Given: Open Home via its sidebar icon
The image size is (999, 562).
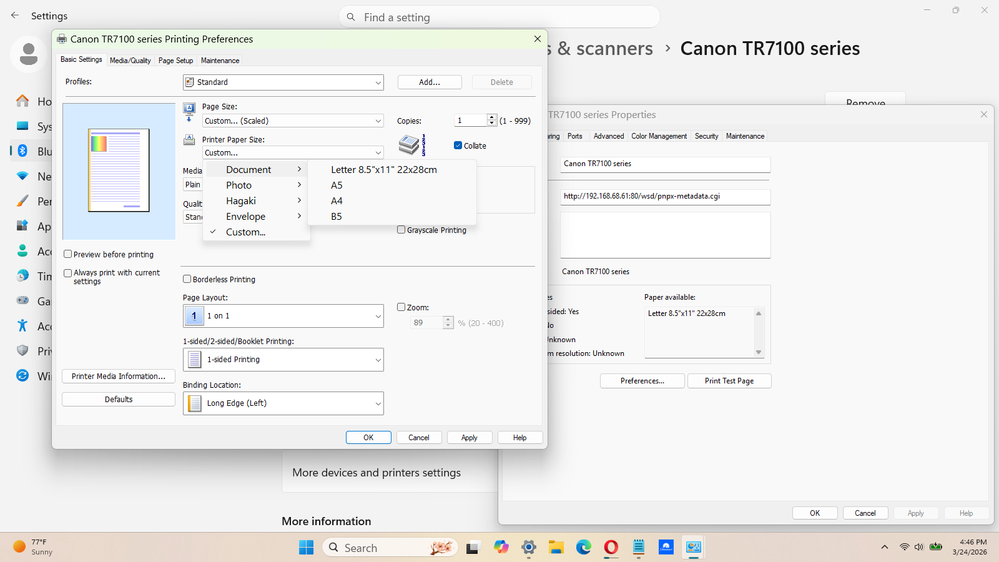Looking at the screenshot, I should tap(22, 101).
